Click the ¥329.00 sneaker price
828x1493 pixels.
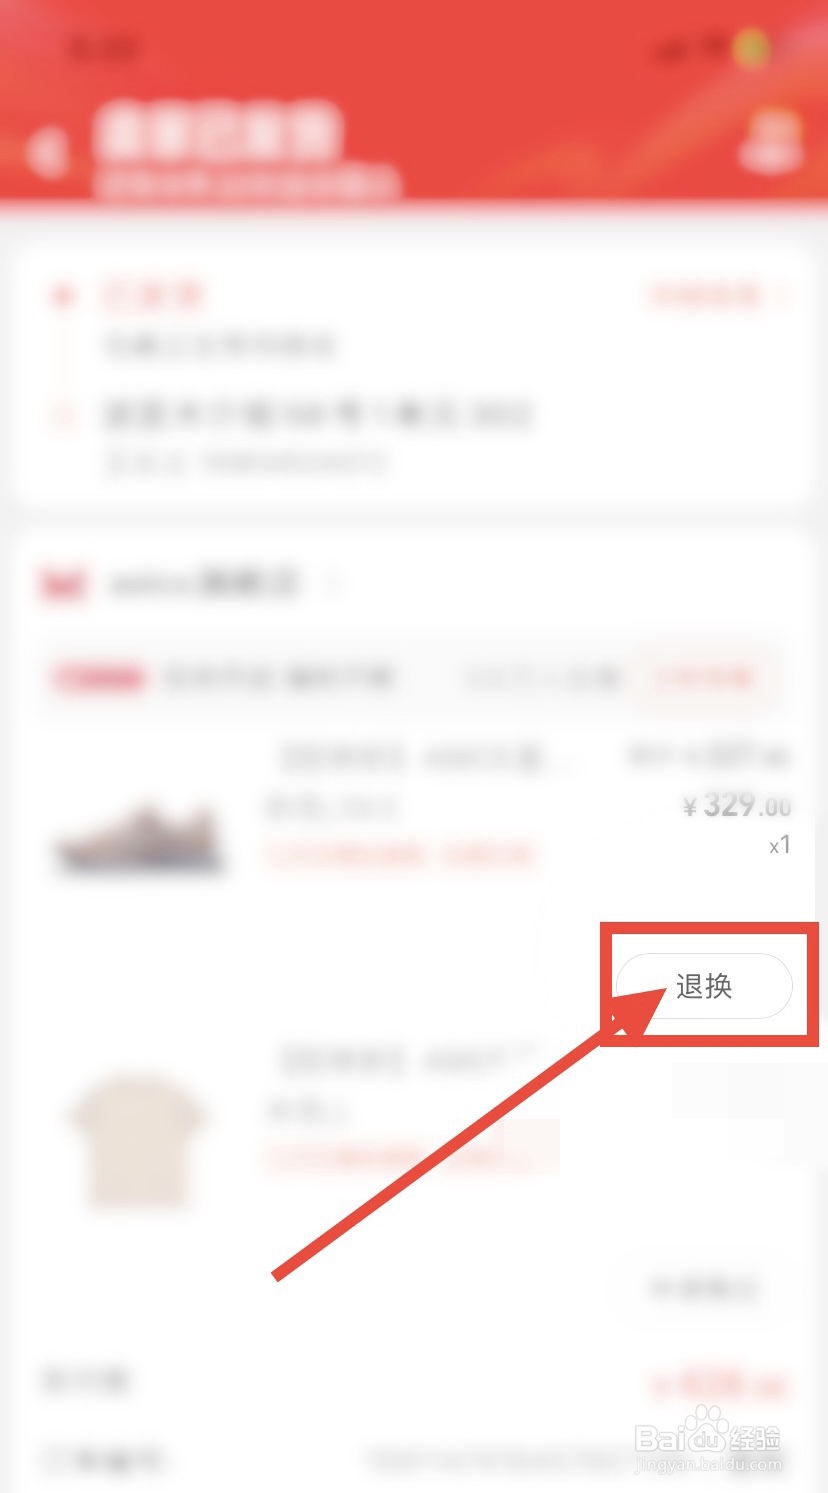pyautogui.click(x=736, y=805)
